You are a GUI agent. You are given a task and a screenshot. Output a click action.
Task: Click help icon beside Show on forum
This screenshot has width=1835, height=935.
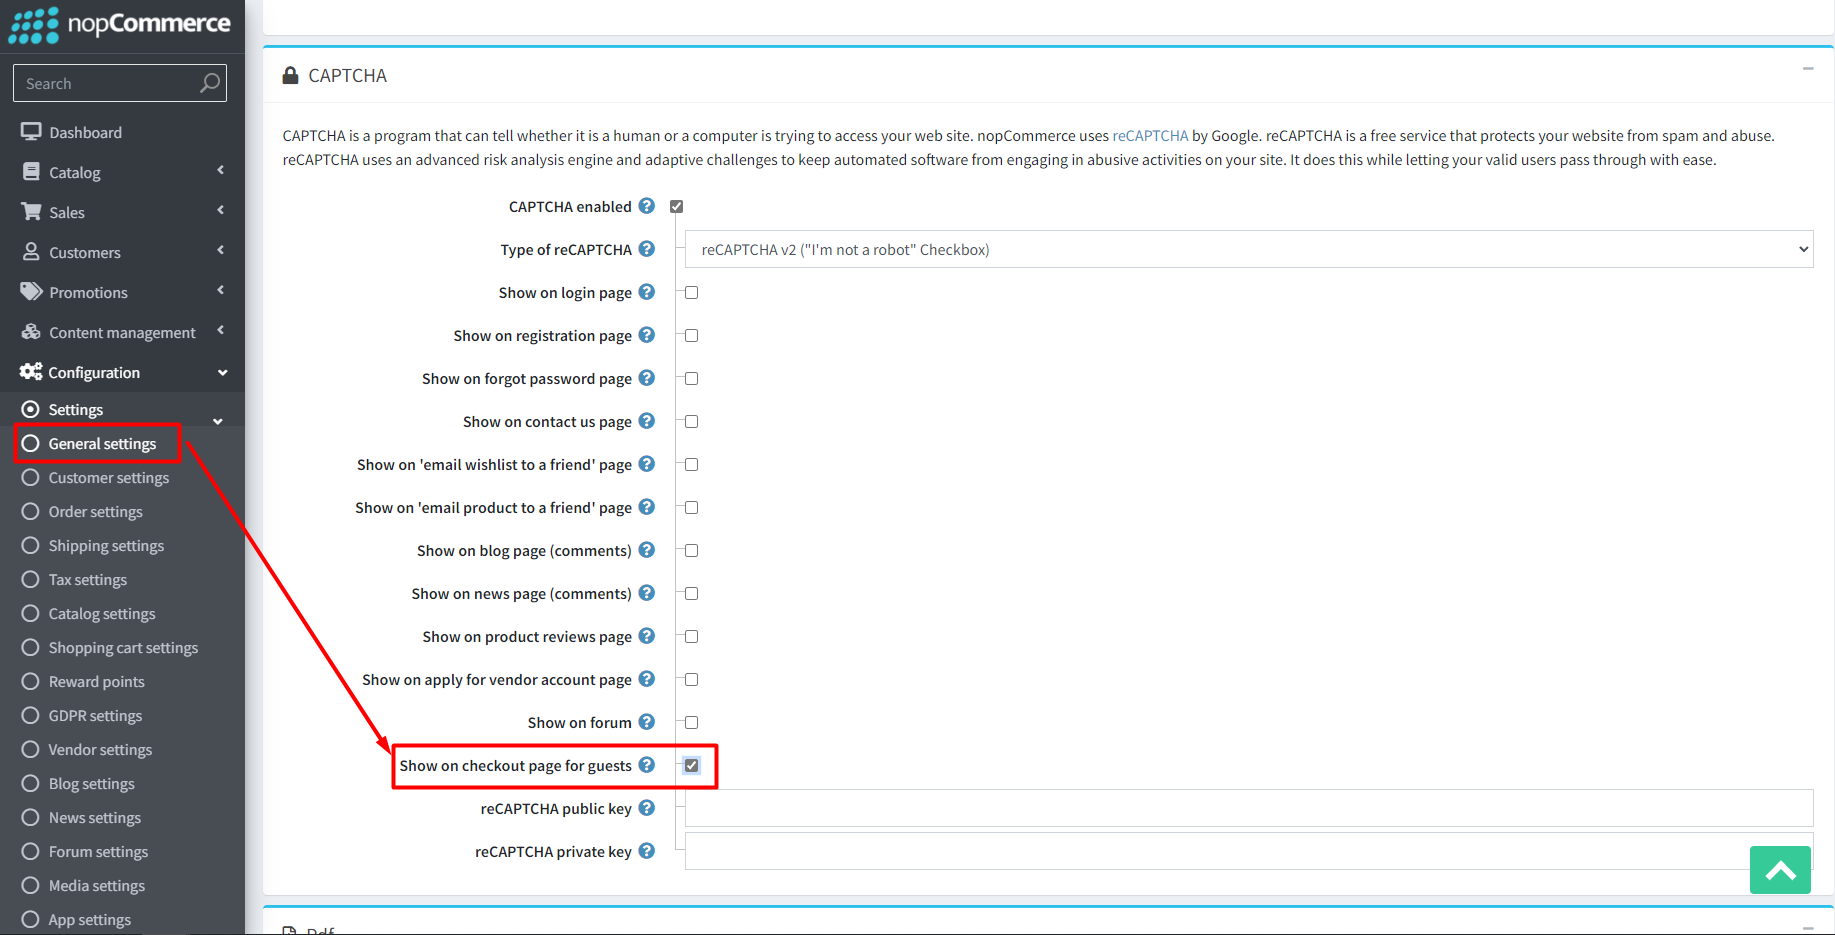point(647,722)
